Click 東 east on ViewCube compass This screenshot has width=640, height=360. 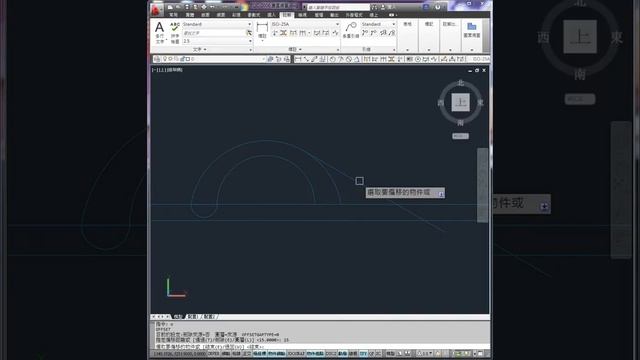(480, 102)
